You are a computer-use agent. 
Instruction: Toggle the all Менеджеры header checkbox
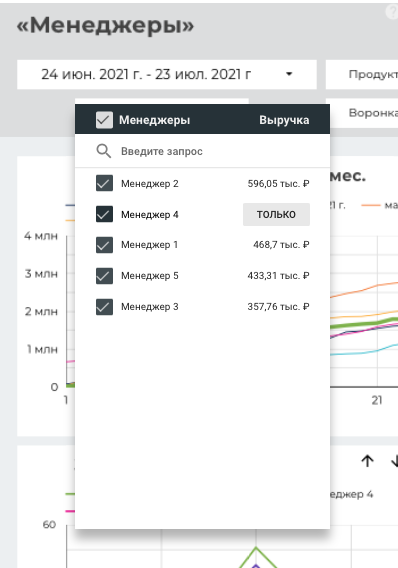coord(104,120)
